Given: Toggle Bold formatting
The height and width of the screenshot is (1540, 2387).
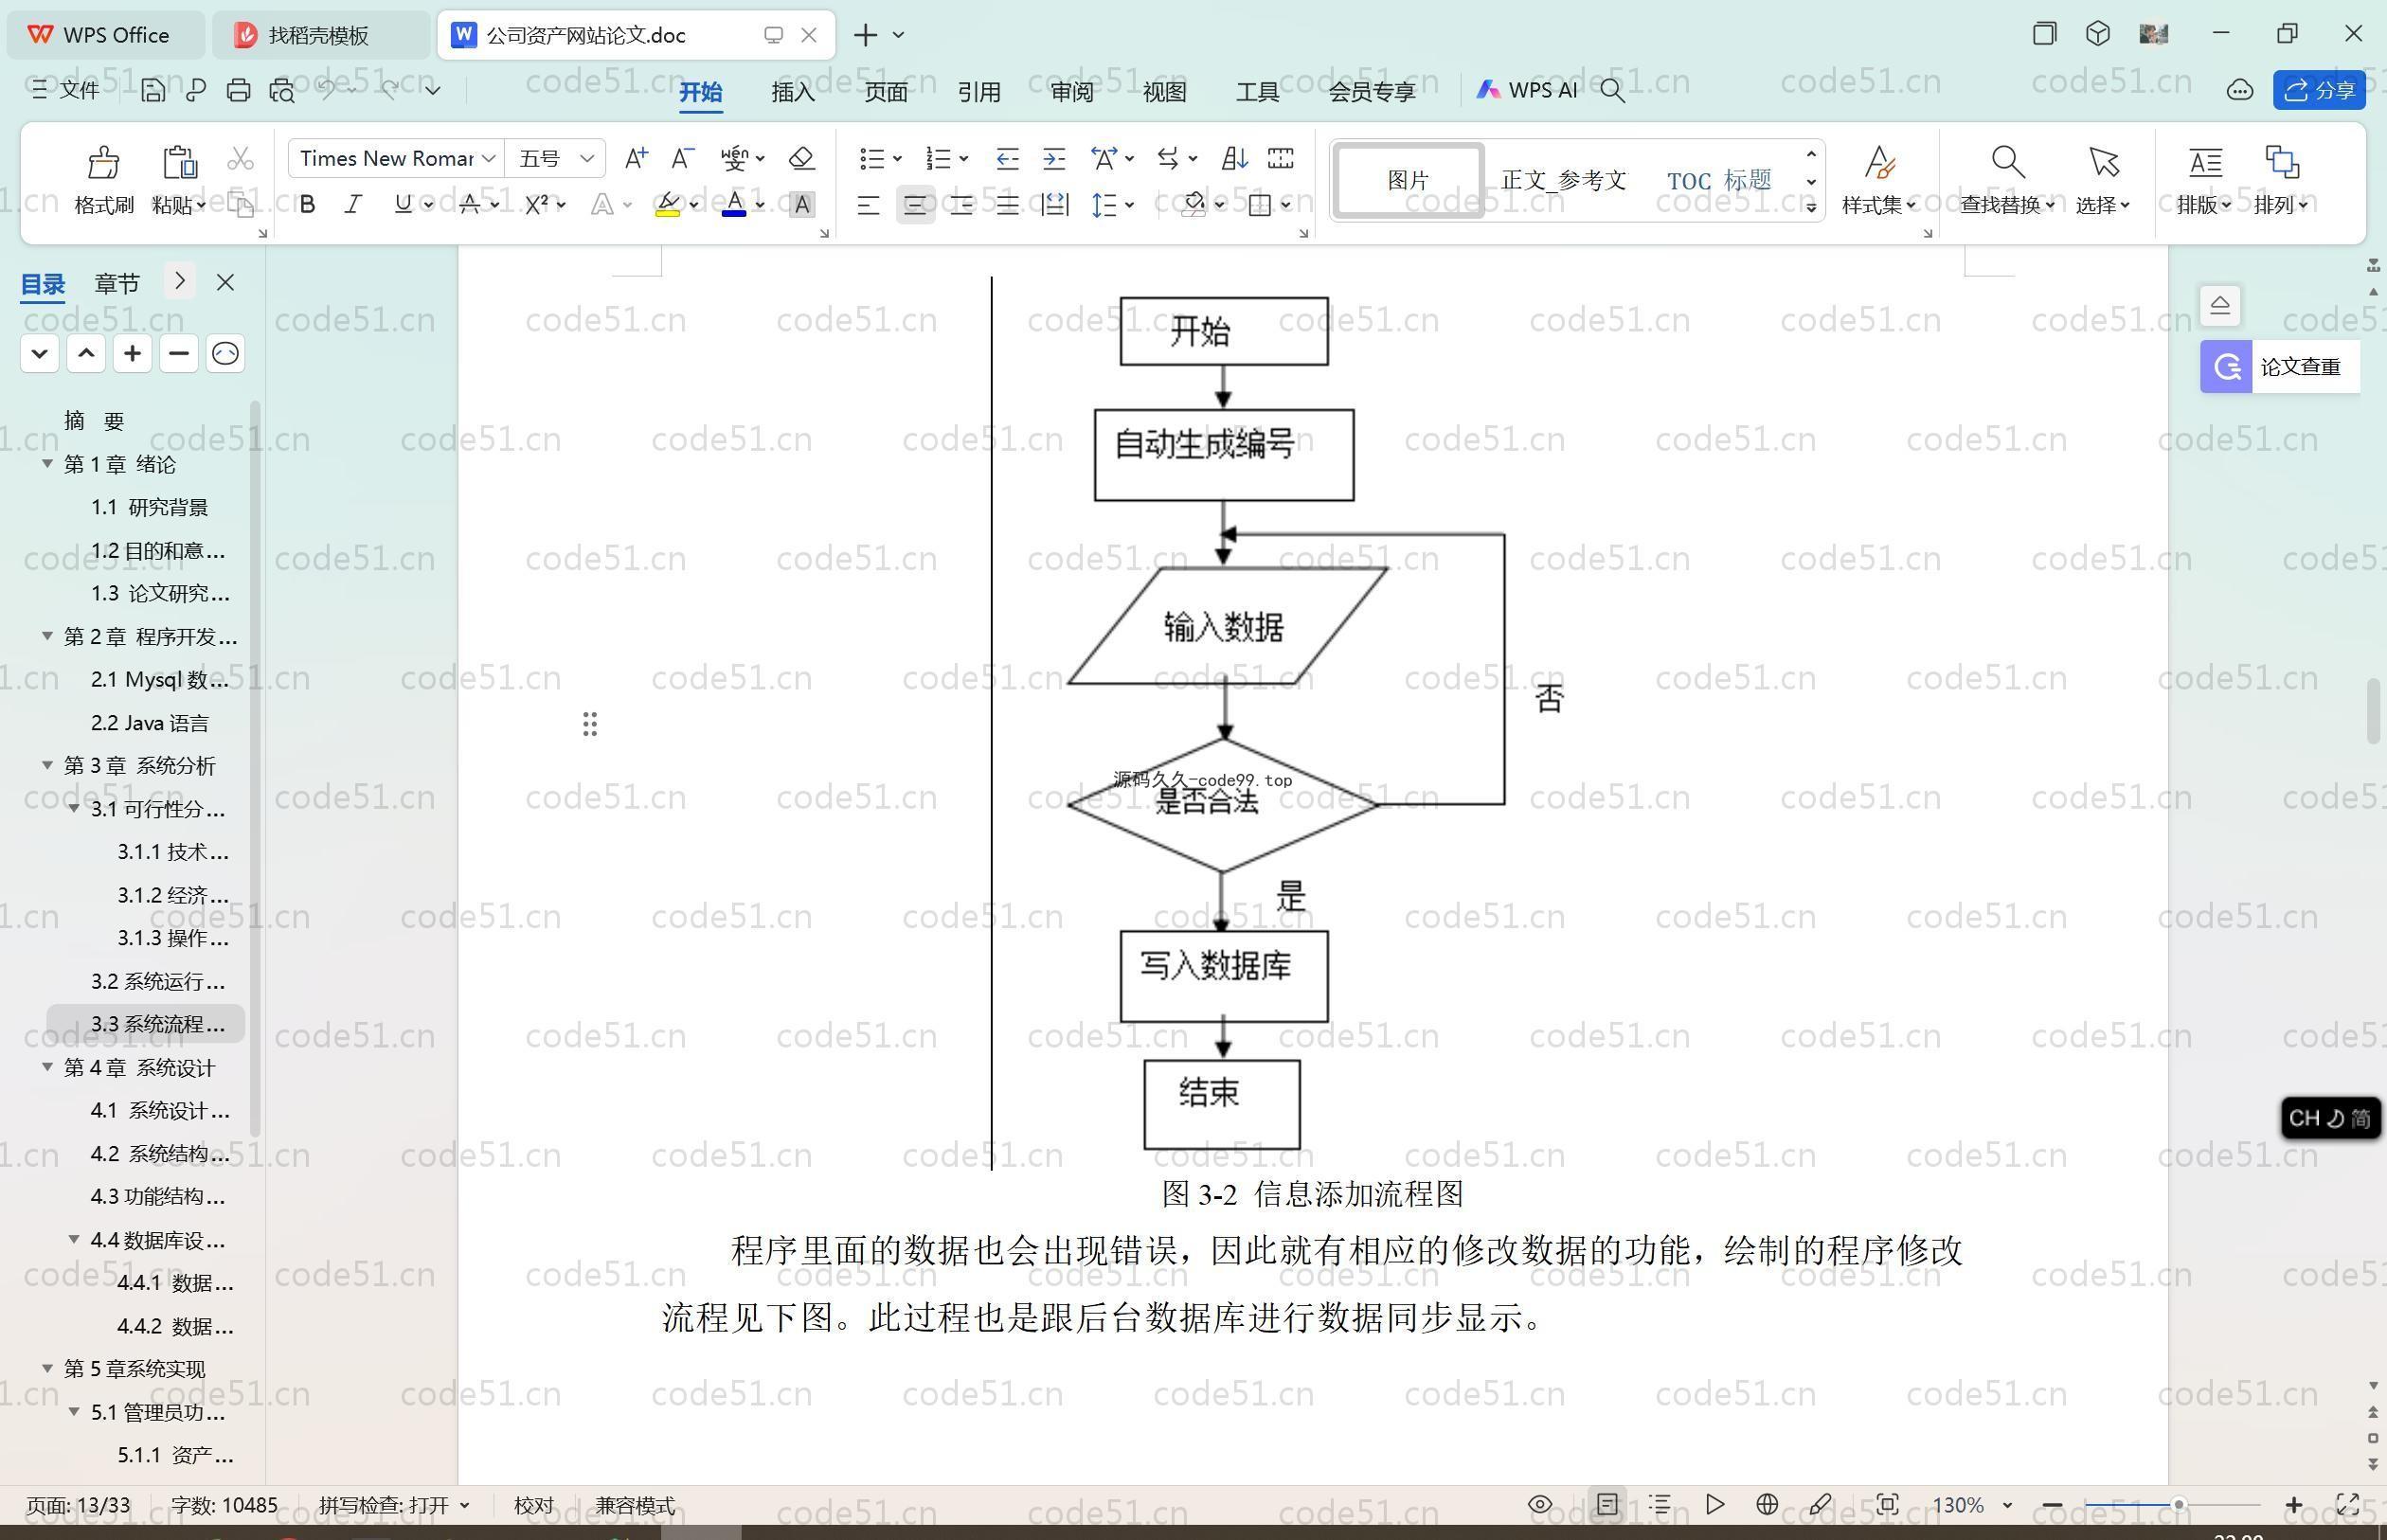Looking at the screenshot, I should tap(307, 205).
